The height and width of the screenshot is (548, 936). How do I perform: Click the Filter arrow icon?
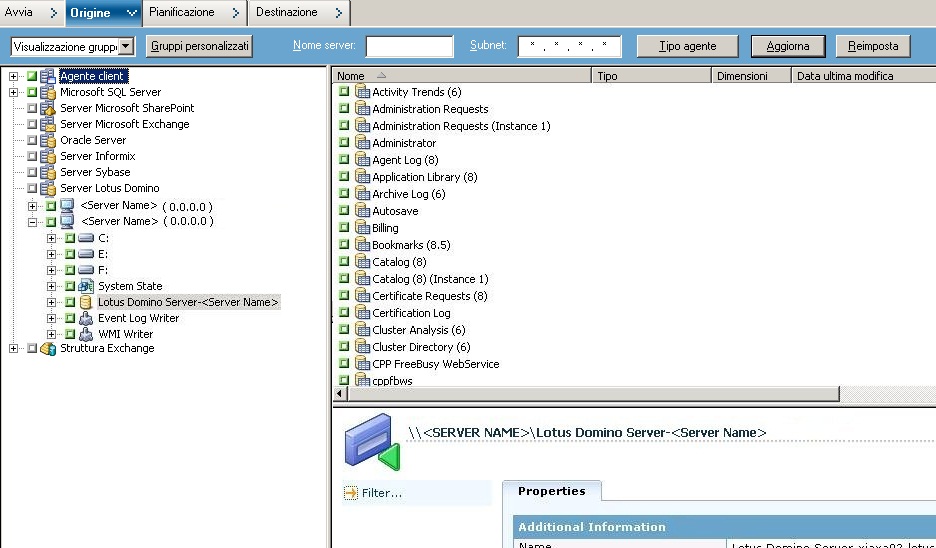pyautogui.click(x=351, y=493)
